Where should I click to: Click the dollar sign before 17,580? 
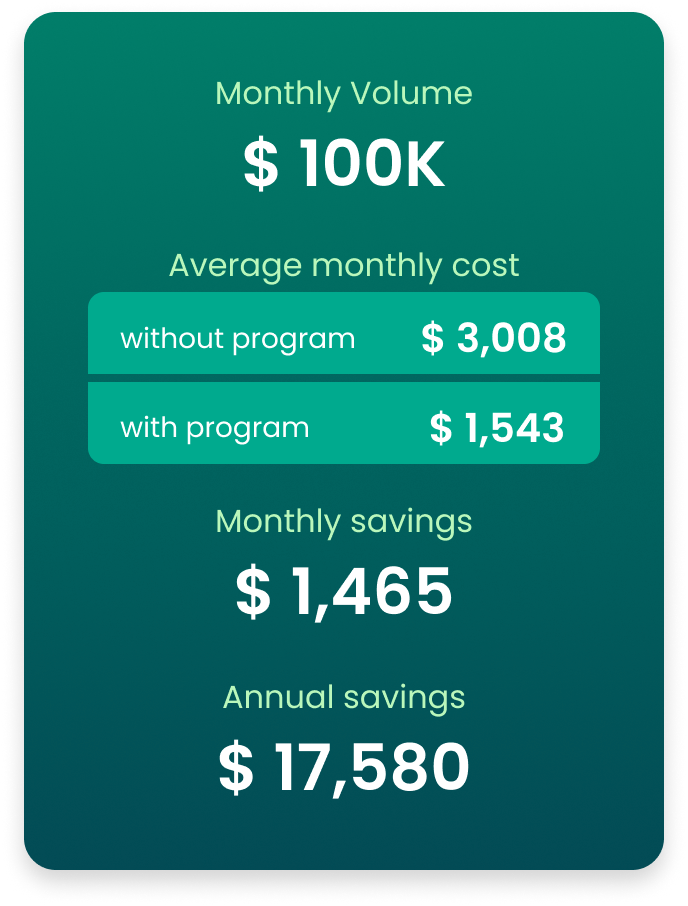[236, 768]
